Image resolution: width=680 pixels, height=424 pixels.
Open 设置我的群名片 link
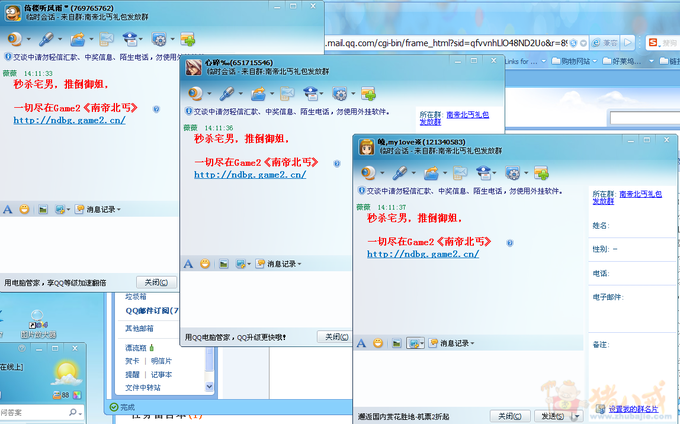tap(633, 409)
